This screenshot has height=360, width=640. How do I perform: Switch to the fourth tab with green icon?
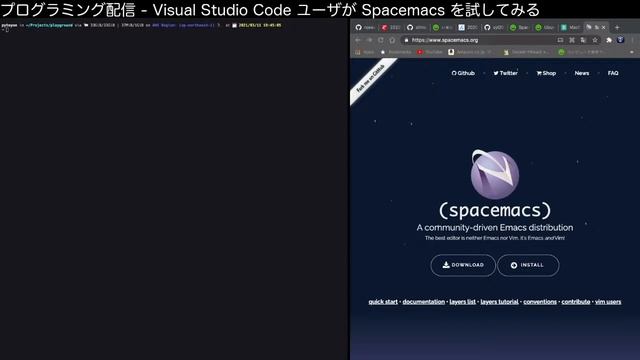pos(442,27)
